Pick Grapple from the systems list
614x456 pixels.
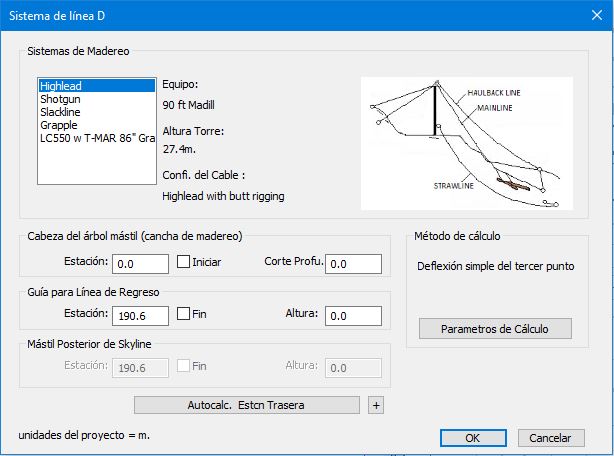(x=60, y=126)
